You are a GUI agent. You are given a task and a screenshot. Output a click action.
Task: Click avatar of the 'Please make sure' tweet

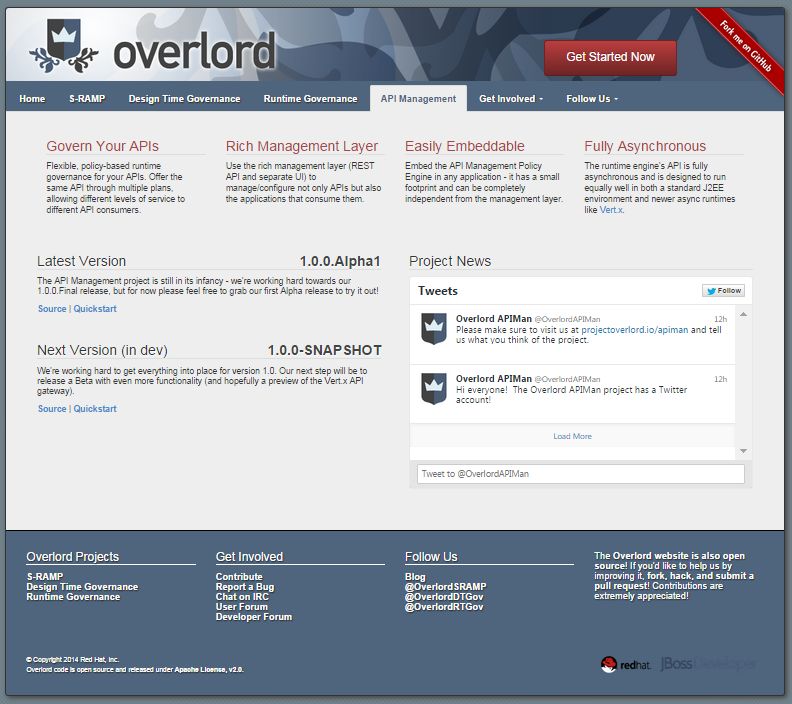434,328
